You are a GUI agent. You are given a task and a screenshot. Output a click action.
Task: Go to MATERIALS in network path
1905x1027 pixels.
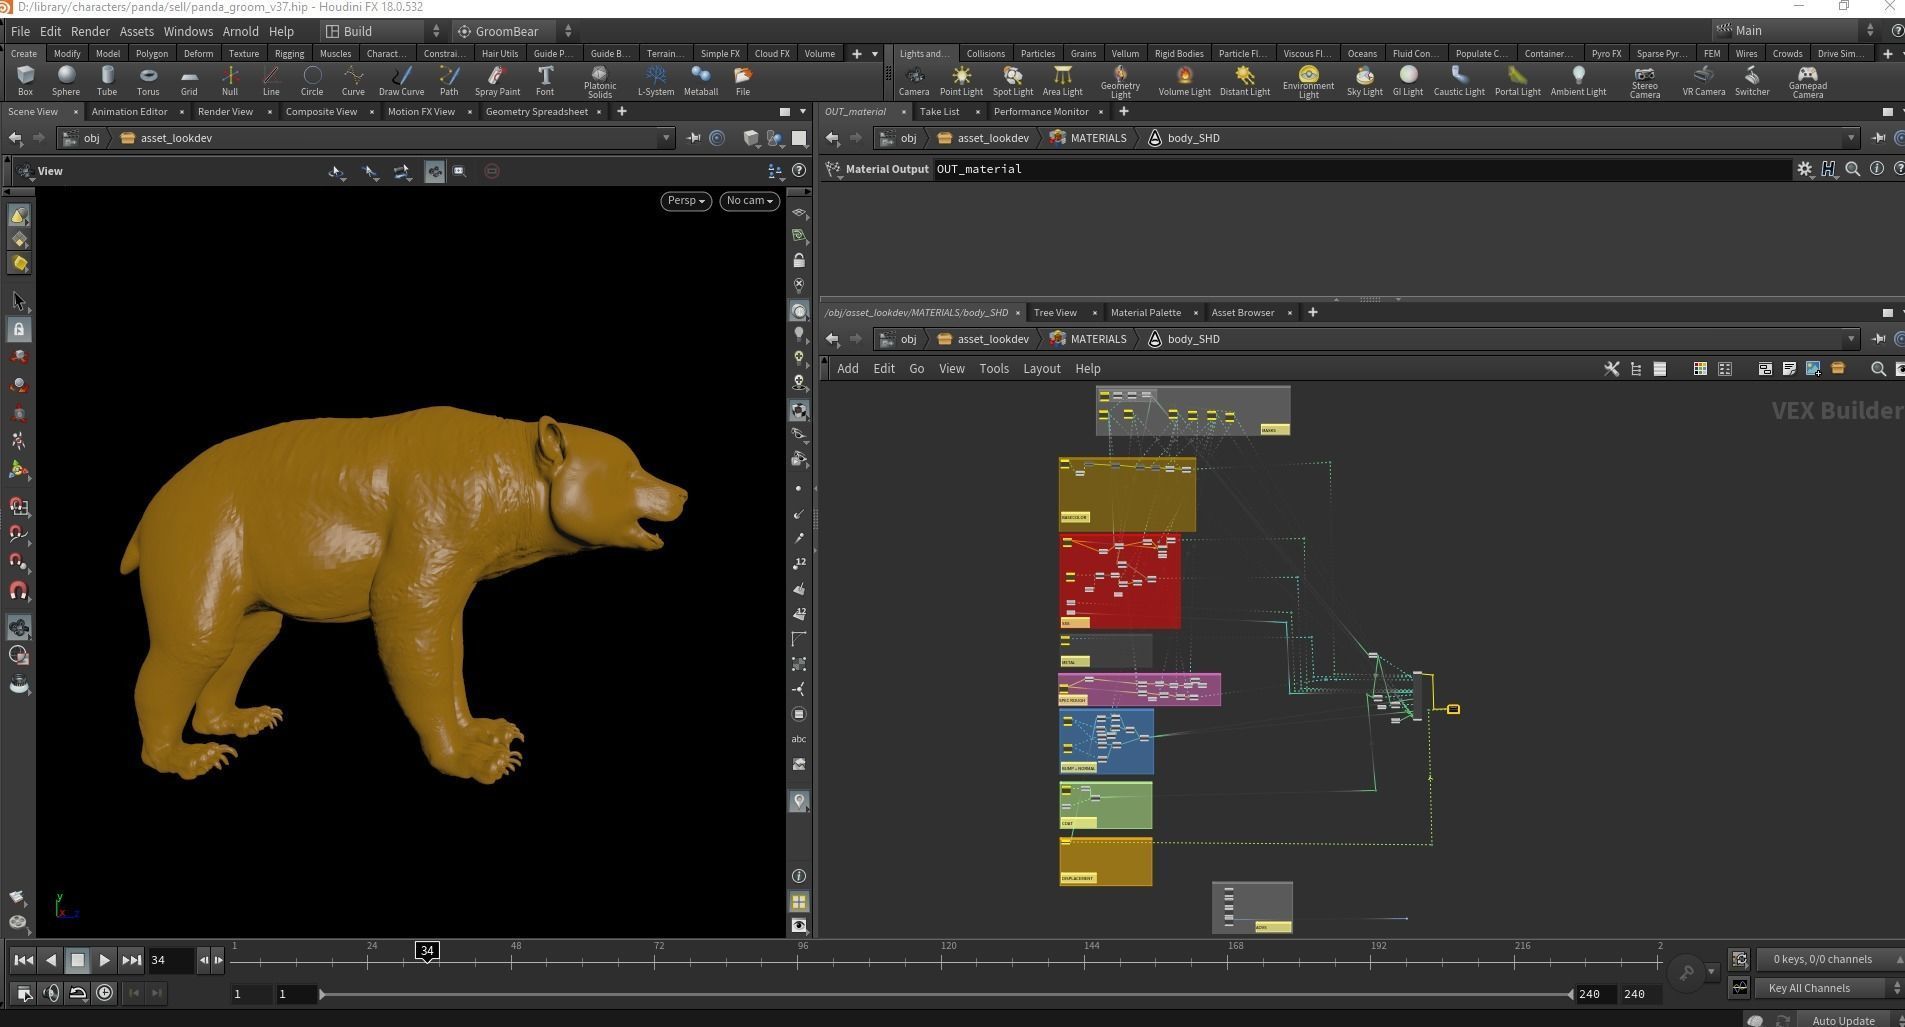[x=1098, y=339]
